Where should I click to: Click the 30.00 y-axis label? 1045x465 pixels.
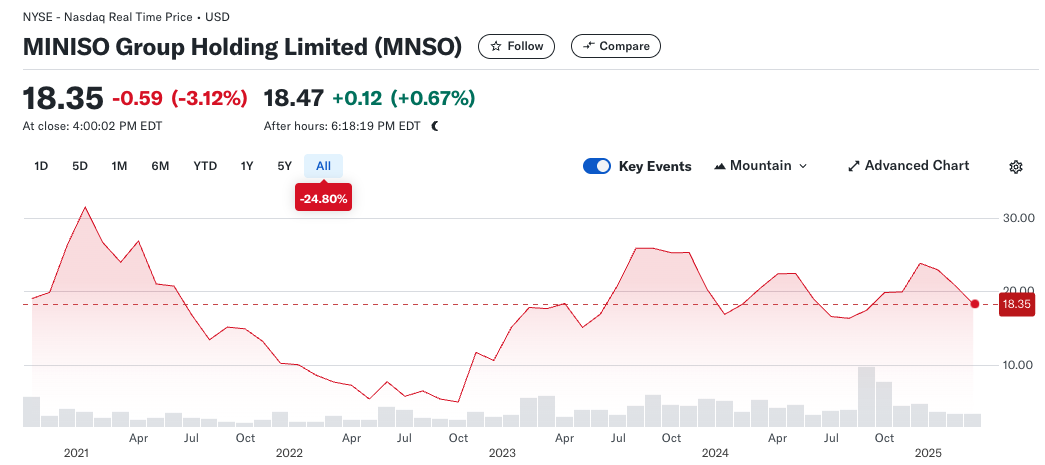(1018, 219)
